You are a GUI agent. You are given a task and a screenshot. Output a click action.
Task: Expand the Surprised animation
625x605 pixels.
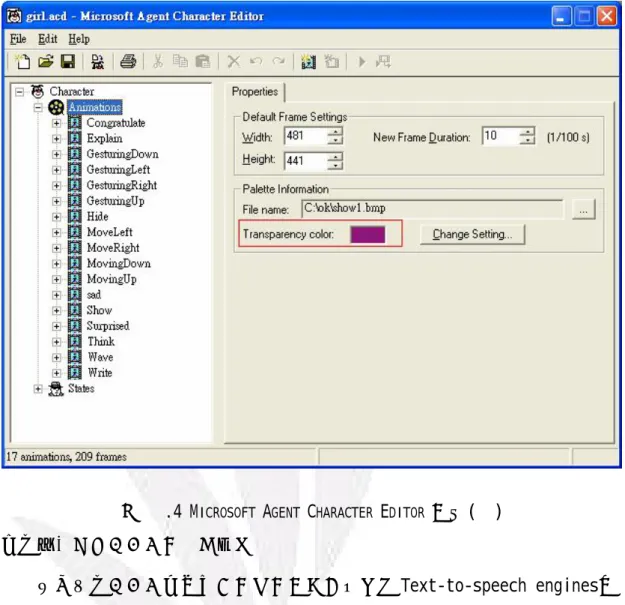(x=56, y=326)
